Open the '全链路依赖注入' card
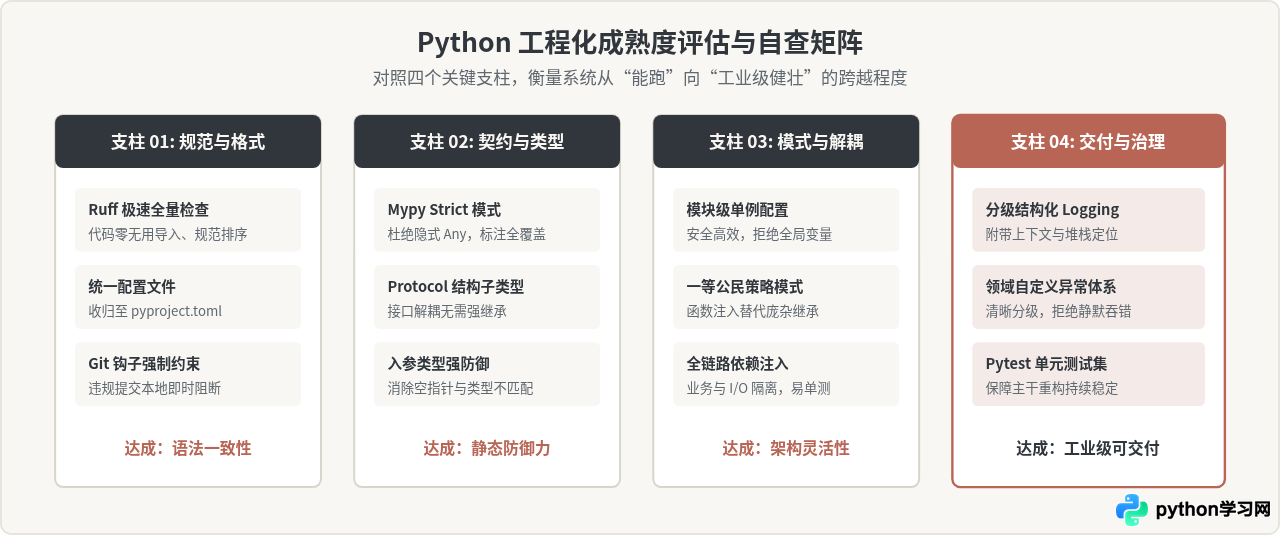This screenshot has width=1280, height=536. 786,374
